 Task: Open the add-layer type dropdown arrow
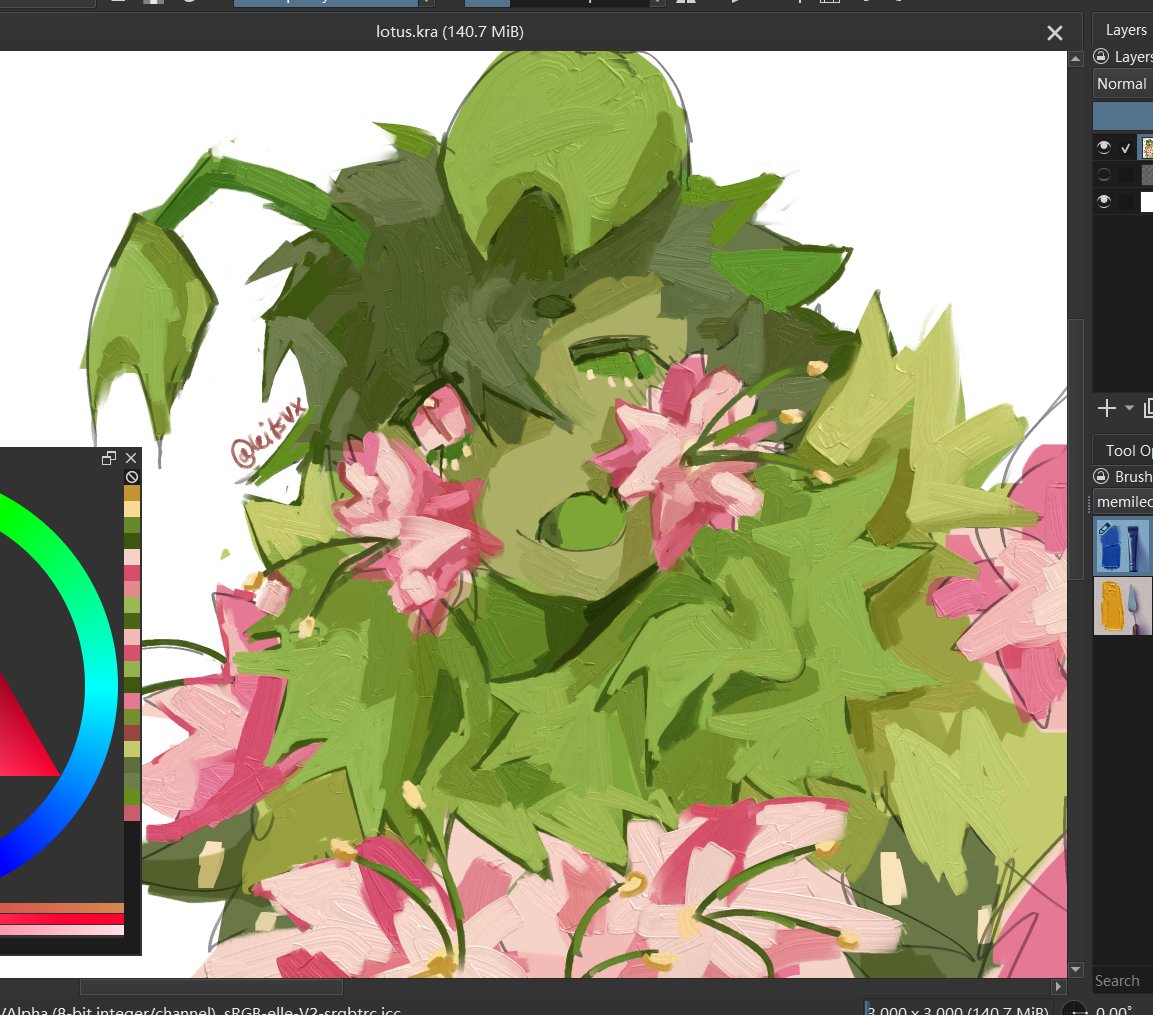(1129, 407)
